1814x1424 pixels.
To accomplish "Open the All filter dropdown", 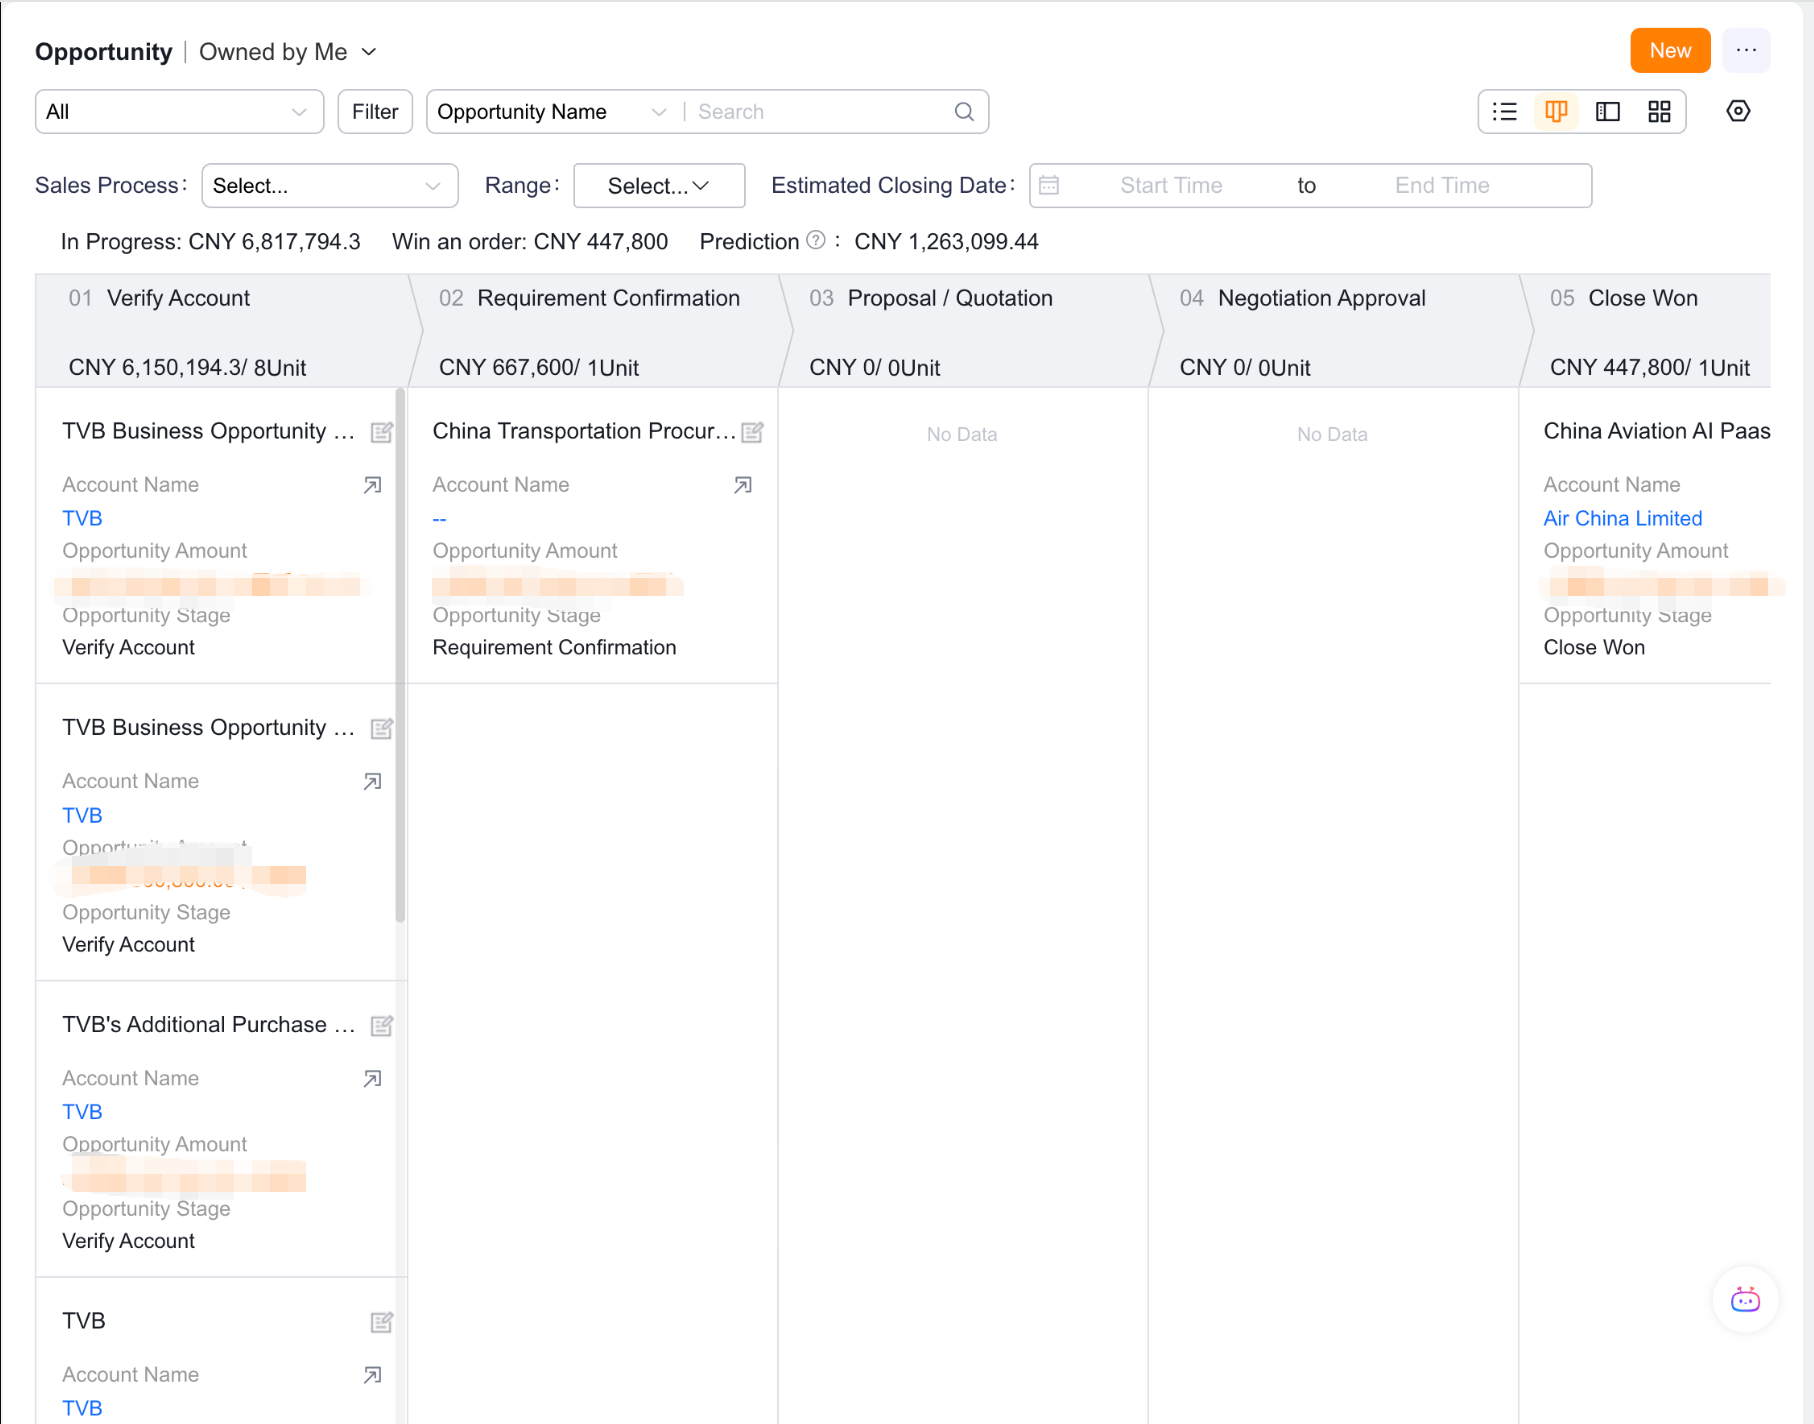I will 180,111.
